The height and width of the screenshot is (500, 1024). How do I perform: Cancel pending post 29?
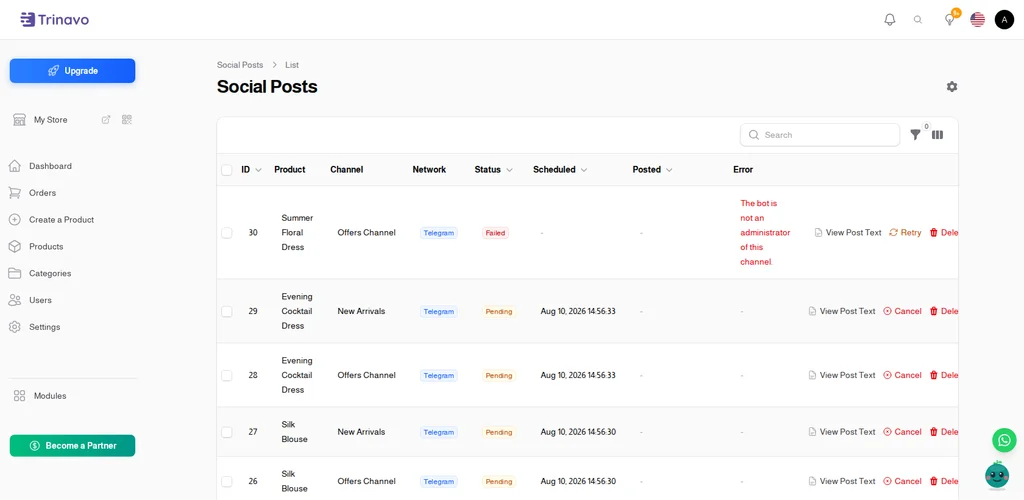(x=902, y=311)
